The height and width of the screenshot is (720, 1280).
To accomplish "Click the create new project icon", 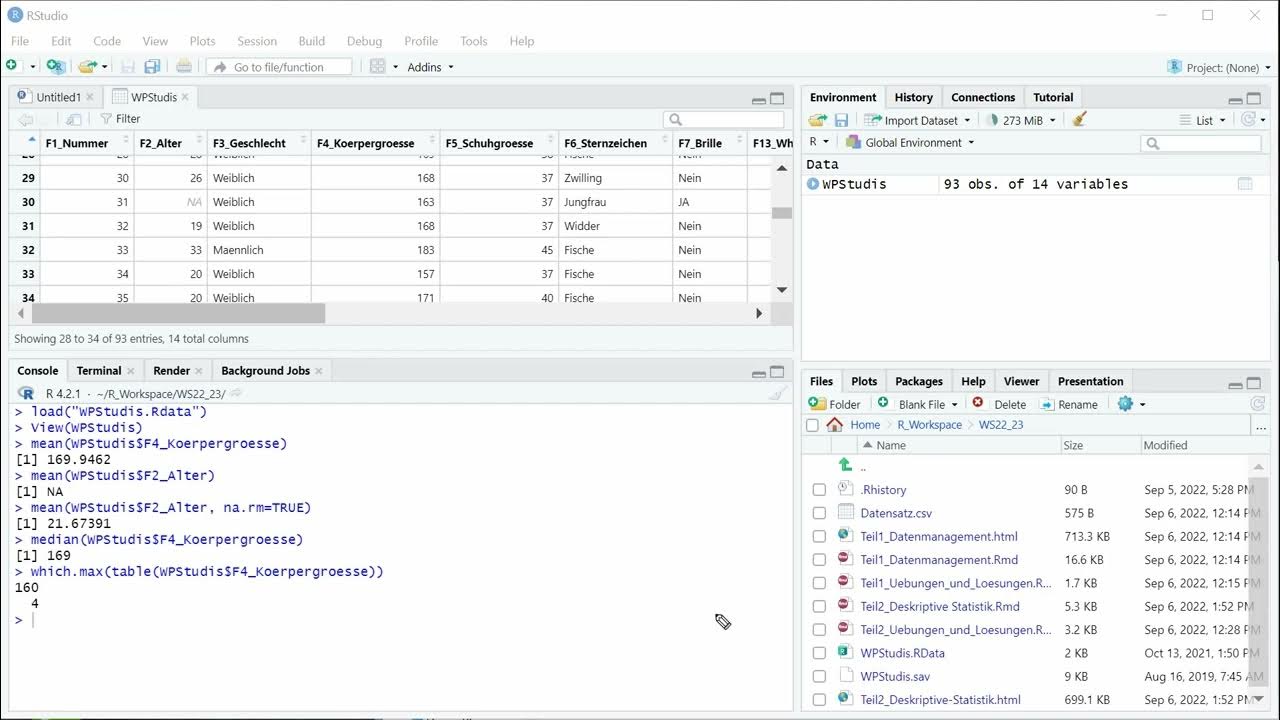I will pos(56,67).
